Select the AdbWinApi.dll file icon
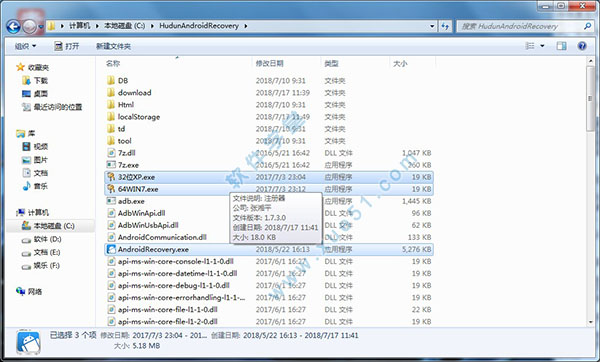Viewport: 600px width, 362px height. coord(111,213)
